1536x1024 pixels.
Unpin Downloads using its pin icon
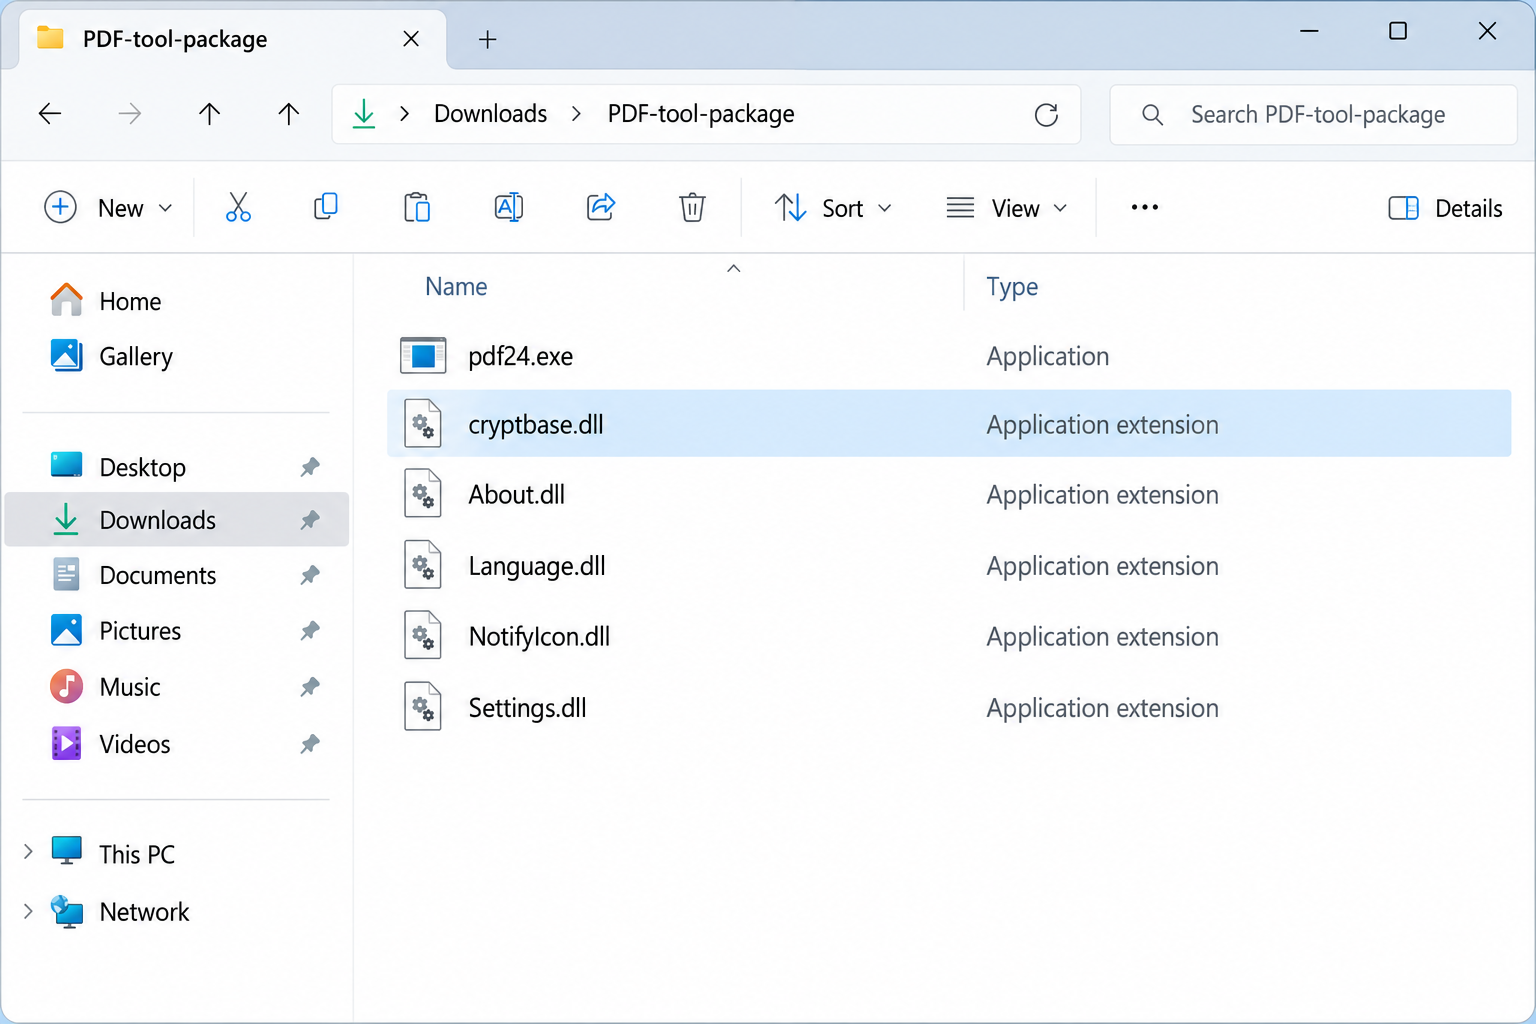(x=310, y=520)
